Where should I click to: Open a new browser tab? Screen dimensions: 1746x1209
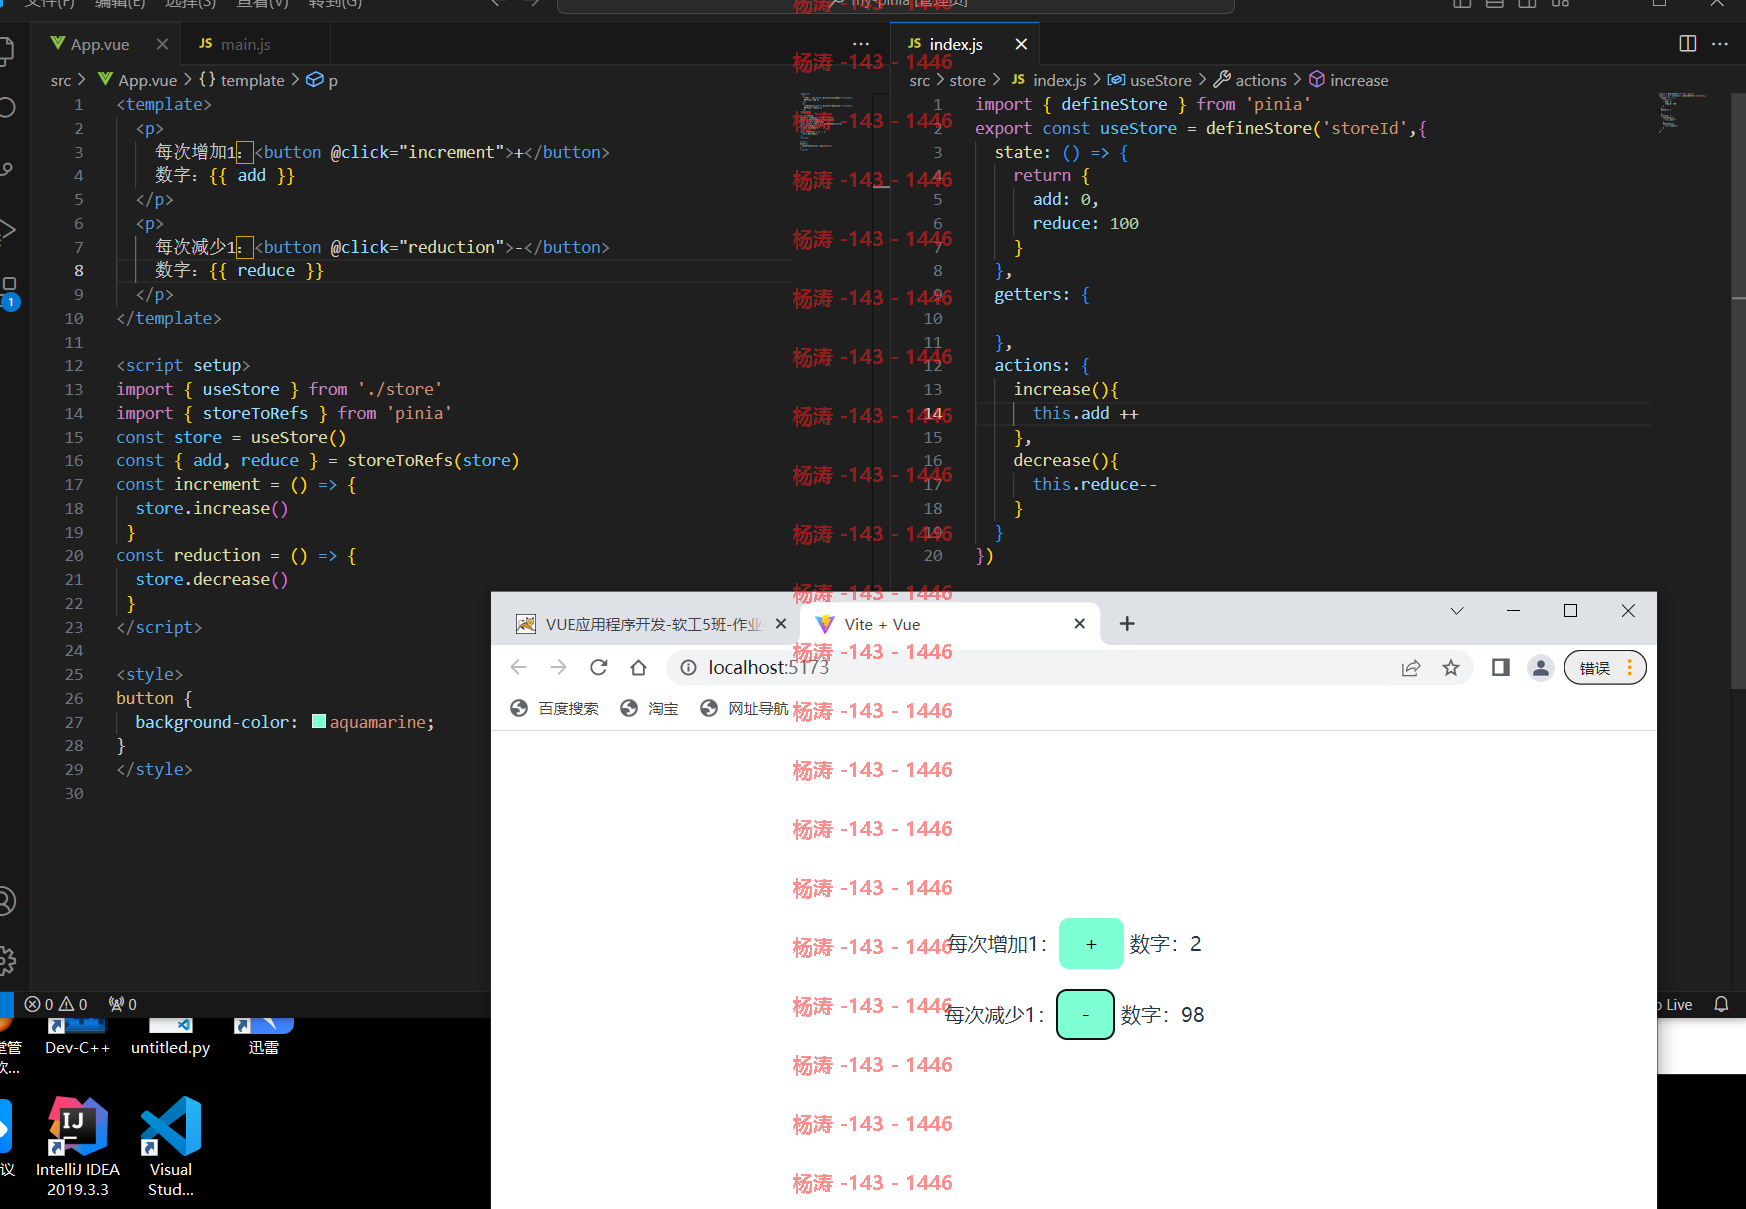pyautogui.click(x=1127, y=624)
